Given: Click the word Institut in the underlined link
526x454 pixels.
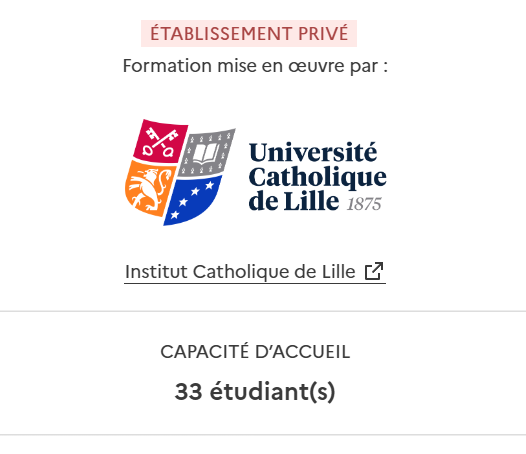Looking at the screenshot, I should coord(156,271).
